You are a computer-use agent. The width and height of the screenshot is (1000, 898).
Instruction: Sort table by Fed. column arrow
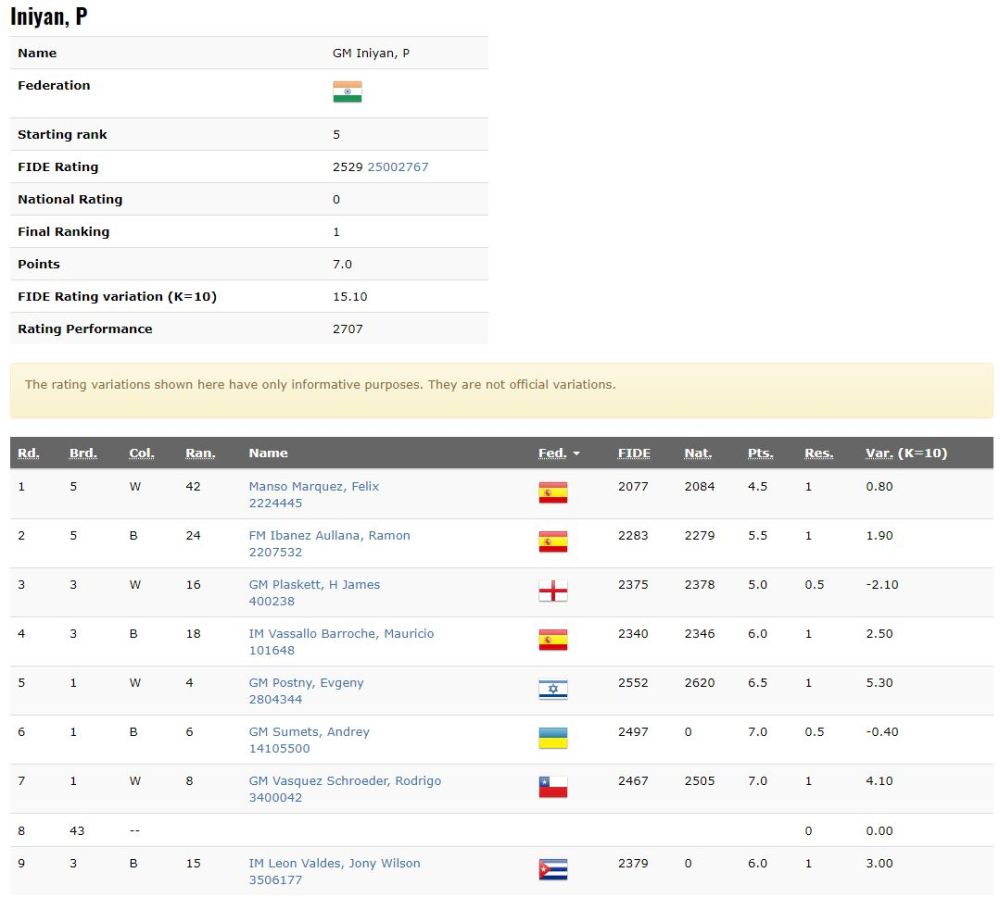(576, 454)
